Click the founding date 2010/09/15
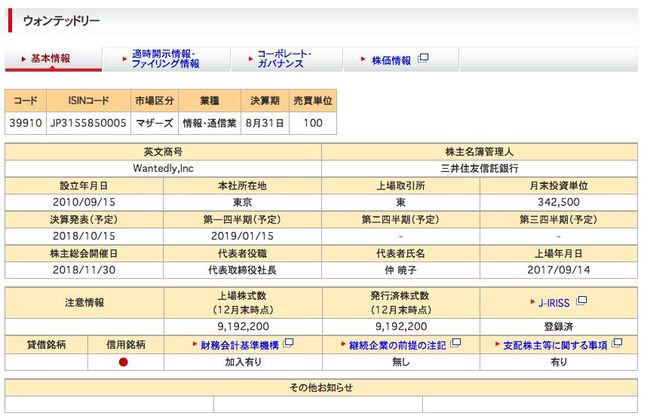Image resolution: width=650 pixels, height=419 pixels. (84, 202)
